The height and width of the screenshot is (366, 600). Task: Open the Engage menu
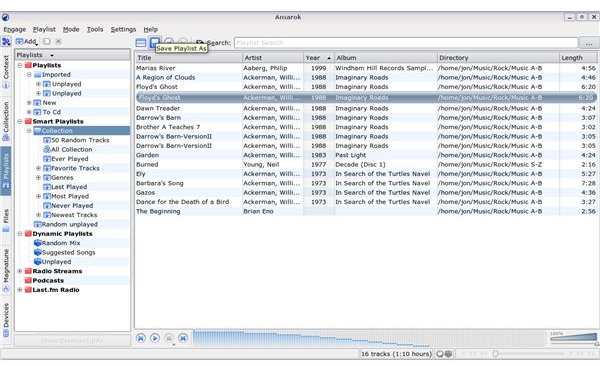coord(15,29)
